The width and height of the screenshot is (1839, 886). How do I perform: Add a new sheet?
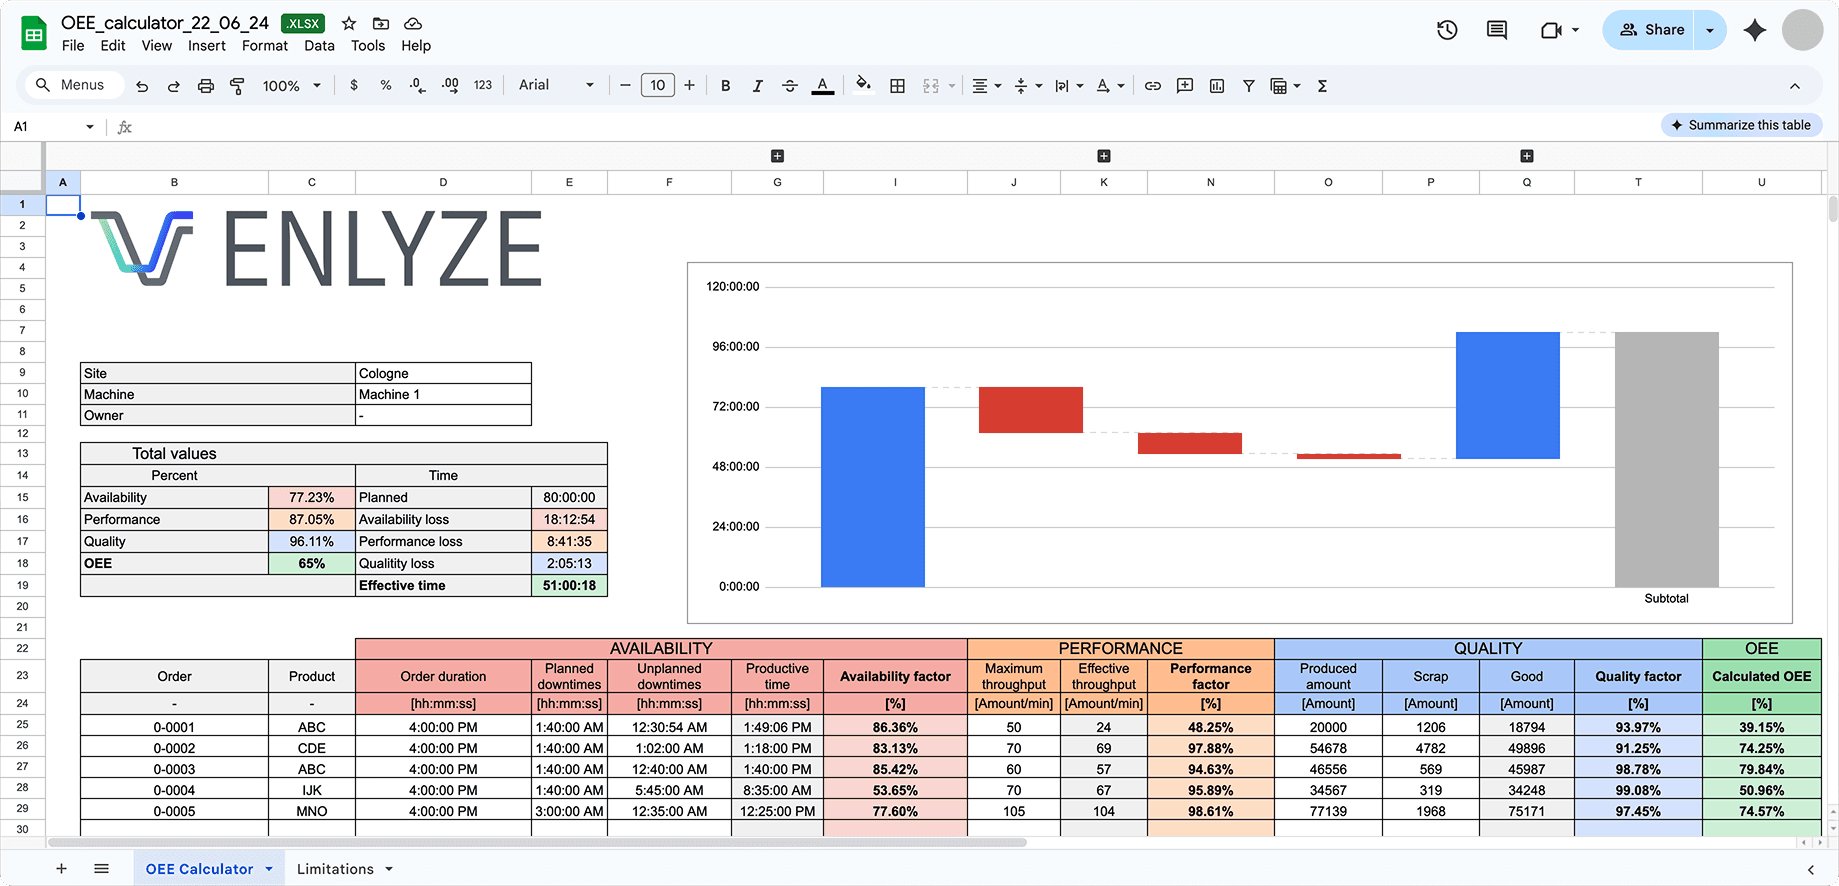pos(61,869)
